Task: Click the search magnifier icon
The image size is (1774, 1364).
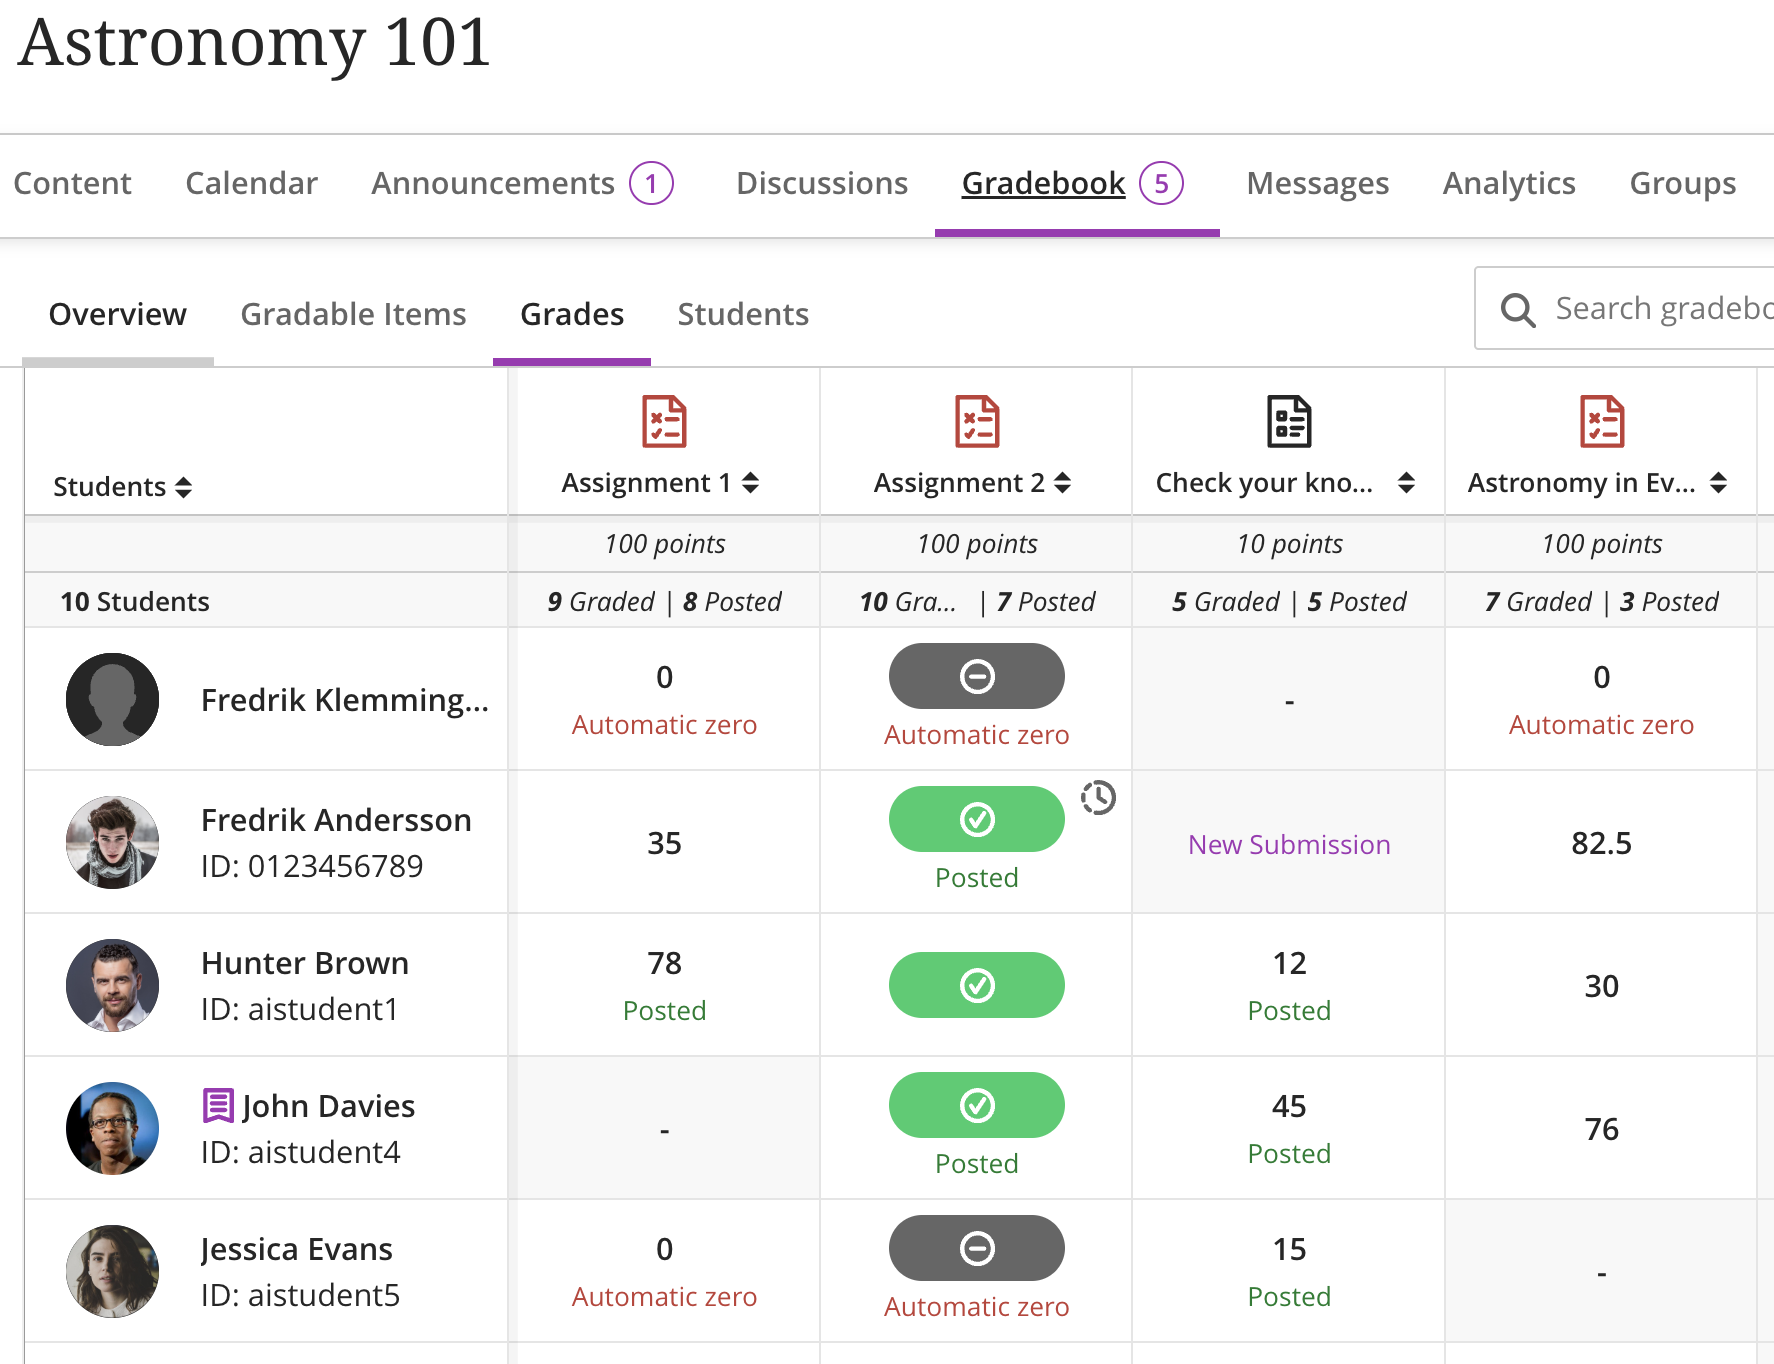Action: (1518, 309)
